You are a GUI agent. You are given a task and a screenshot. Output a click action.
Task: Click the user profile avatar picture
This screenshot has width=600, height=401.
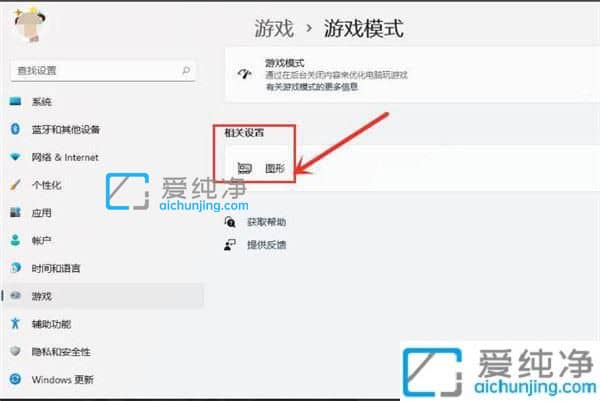tap(30, 24)
